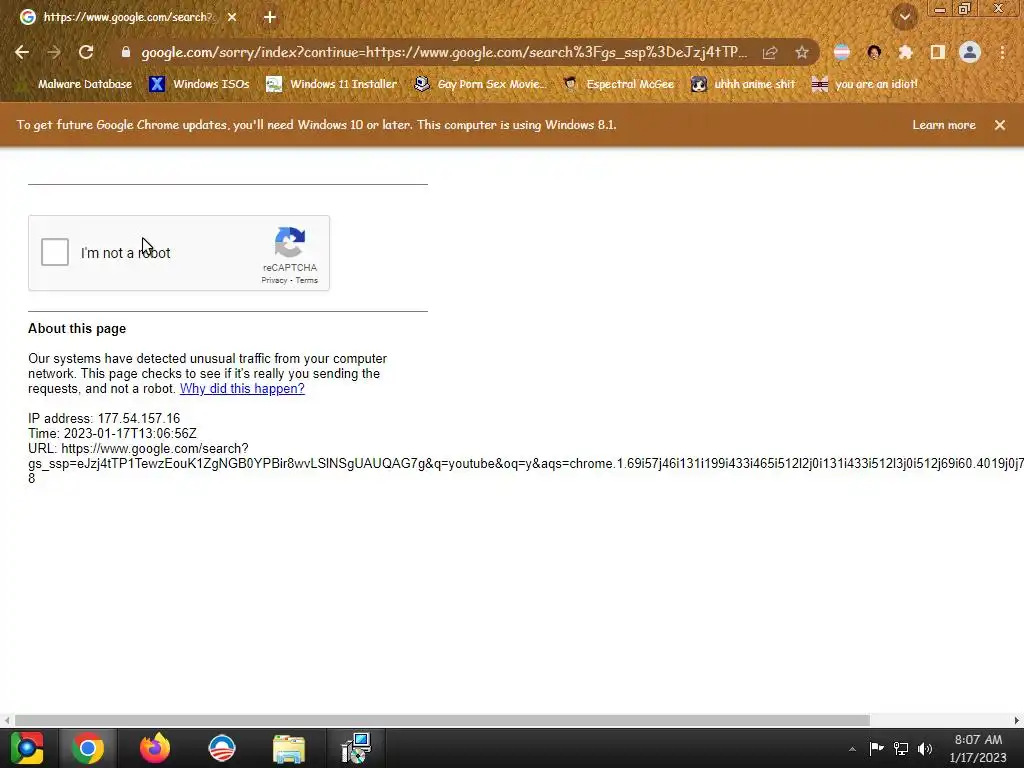
Task: Open network status tray icon
Action: [901, 748]
